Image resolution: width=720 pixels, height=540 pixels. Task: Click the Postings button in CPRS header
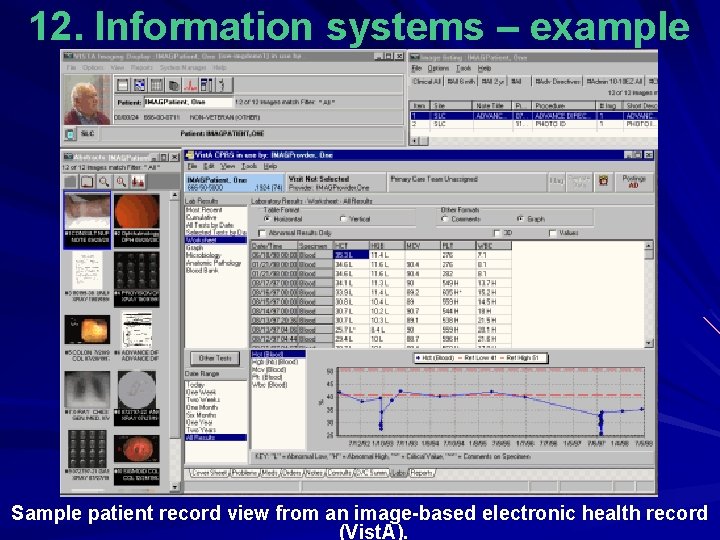click(634, 181)
